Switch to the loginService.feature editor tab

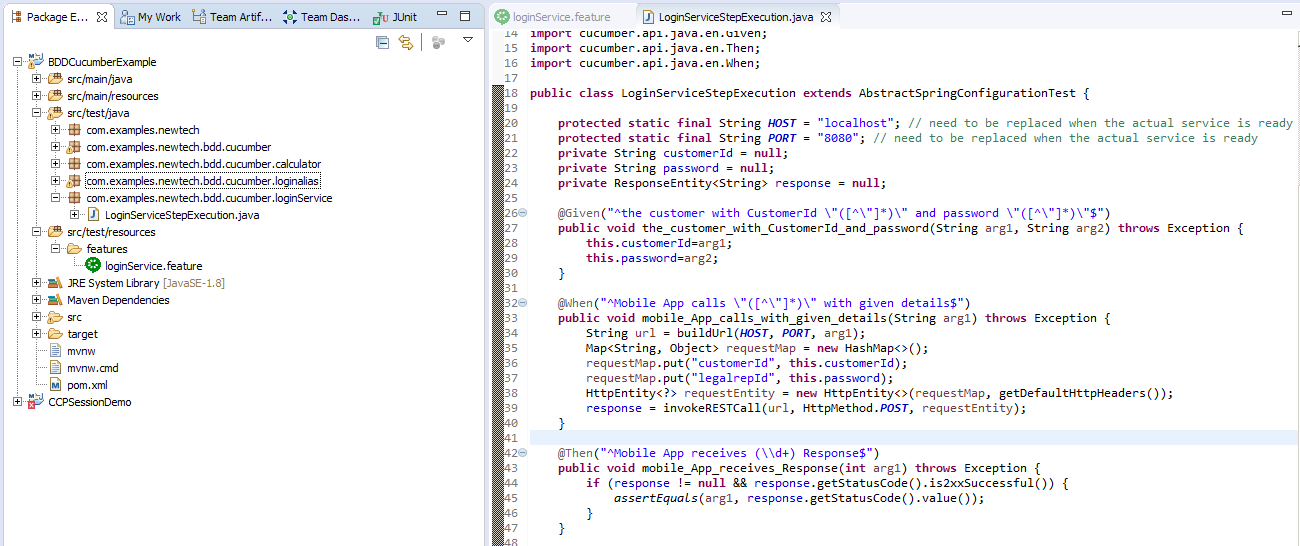[552, 17]
